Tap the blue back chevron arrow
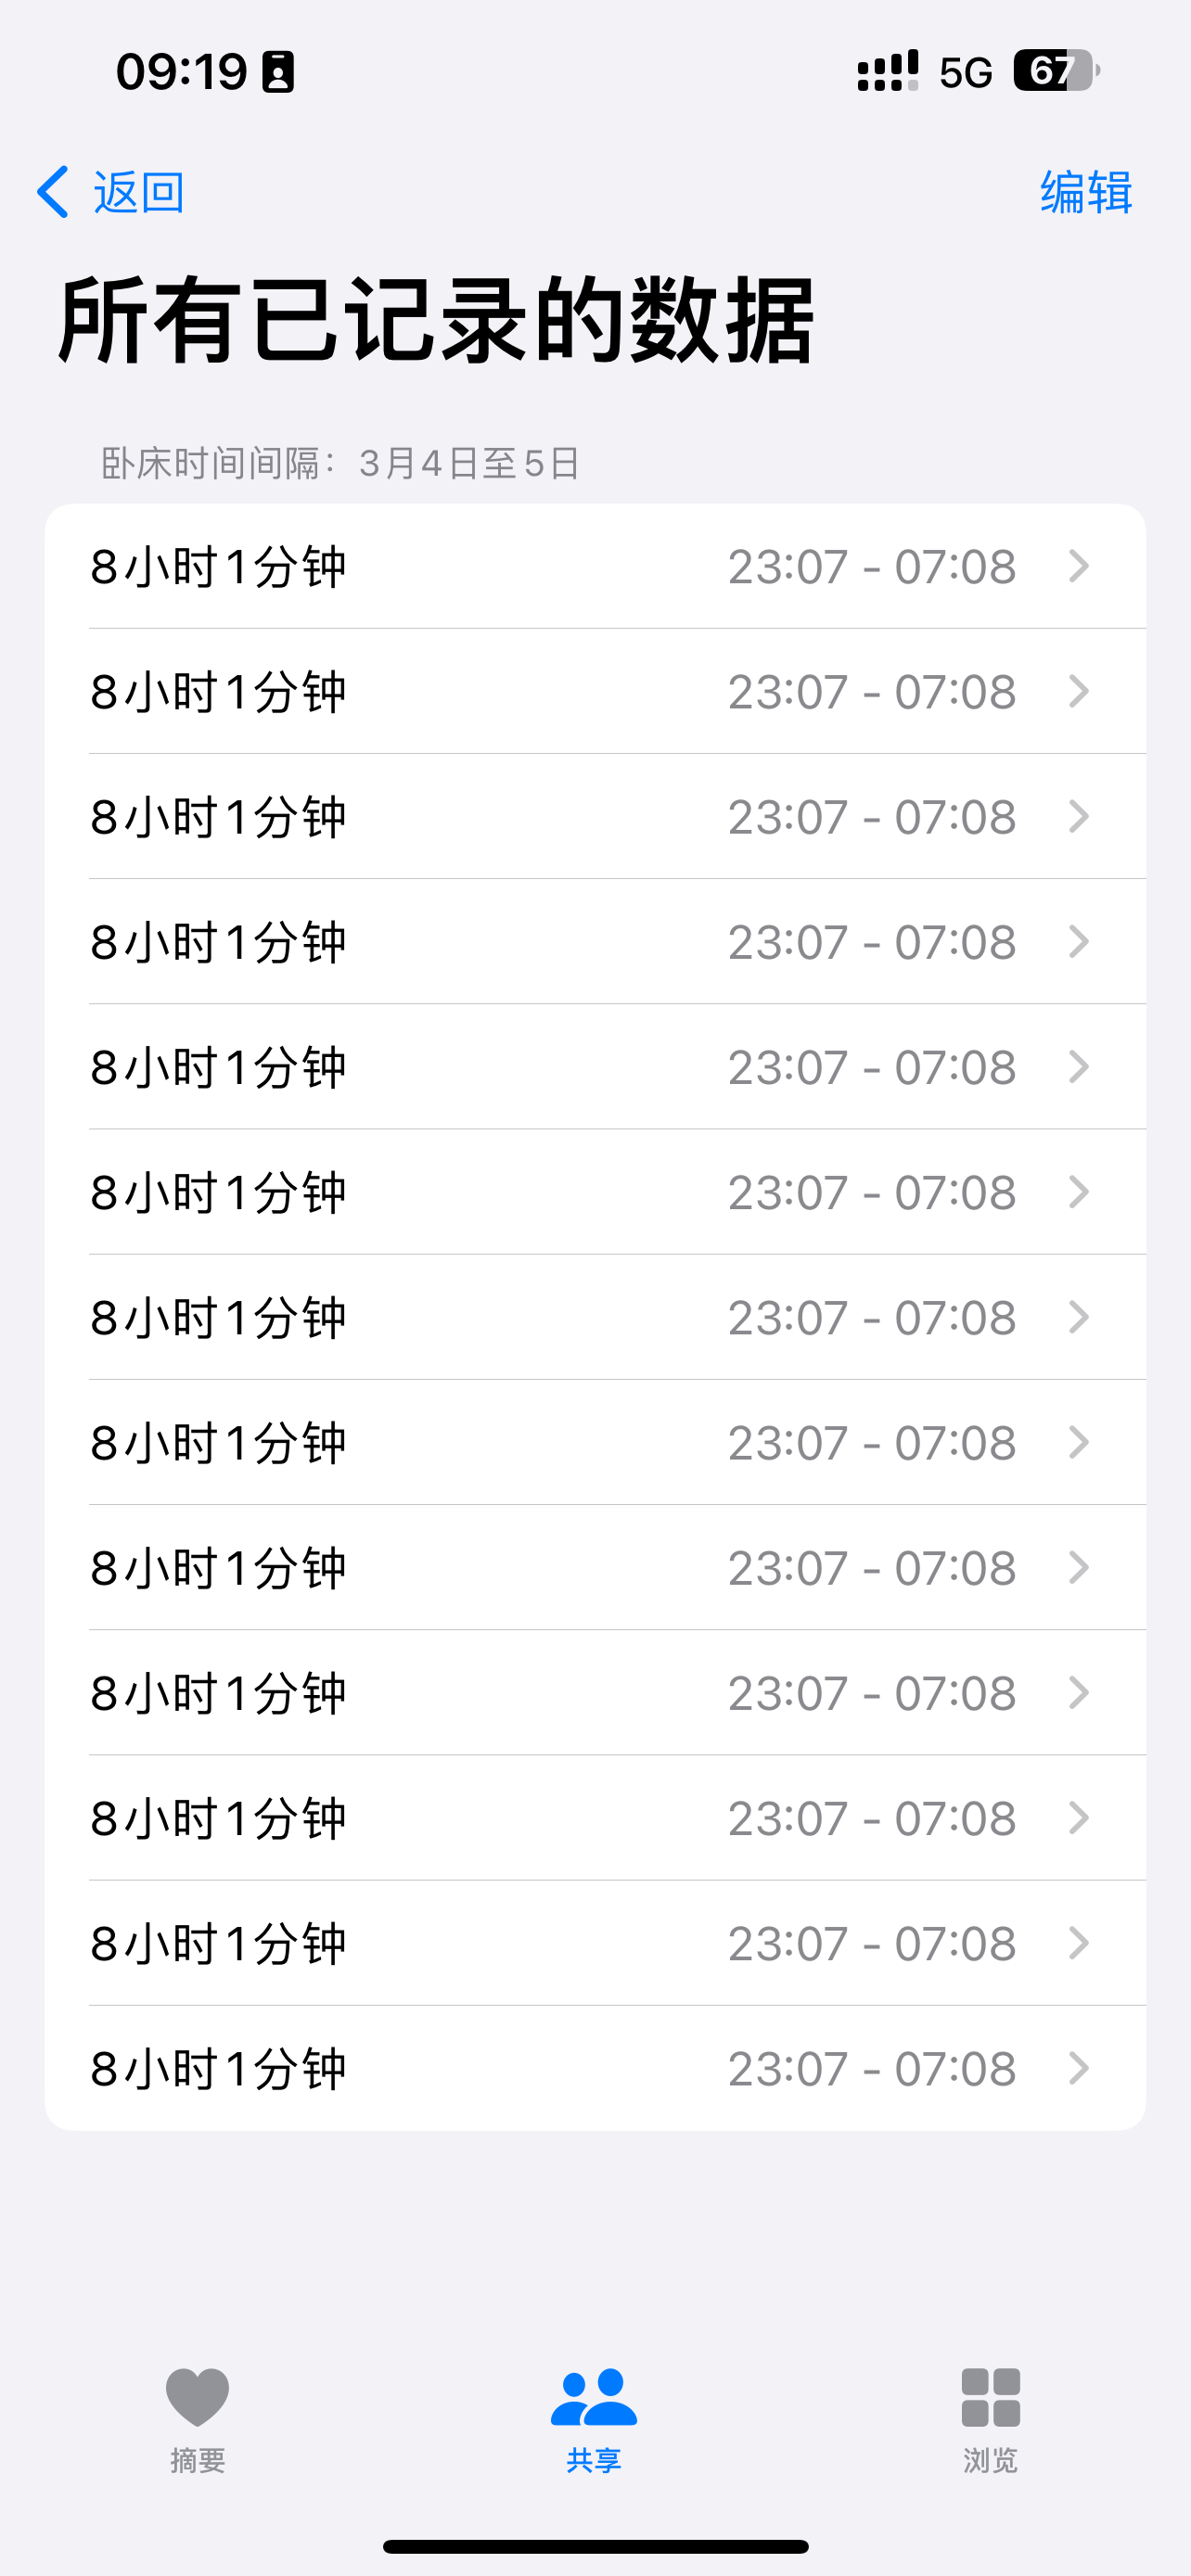 [53, 191]
